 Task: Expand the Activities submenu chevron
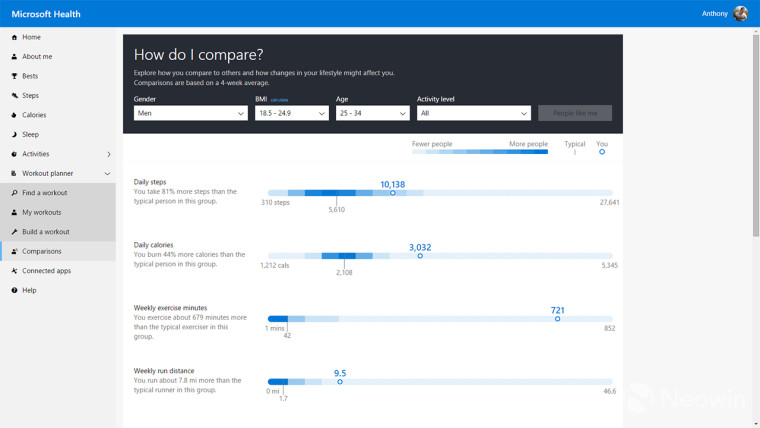coord(109,154)
